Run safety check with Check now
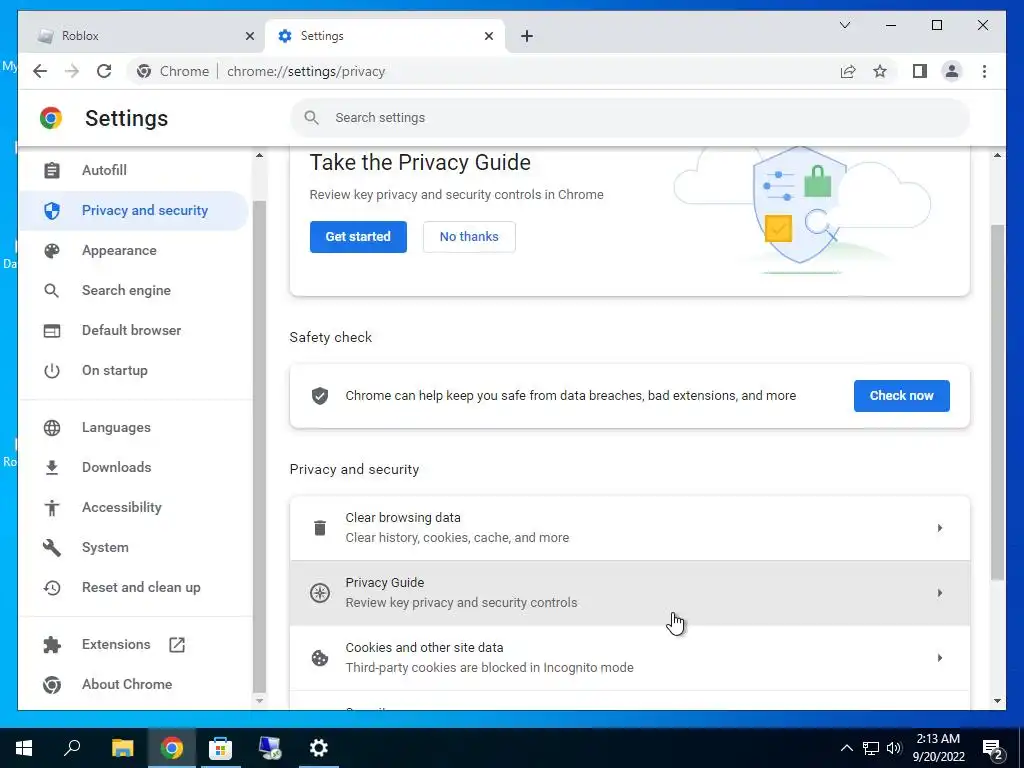The image size is (1024, 768). coord(901,396)
